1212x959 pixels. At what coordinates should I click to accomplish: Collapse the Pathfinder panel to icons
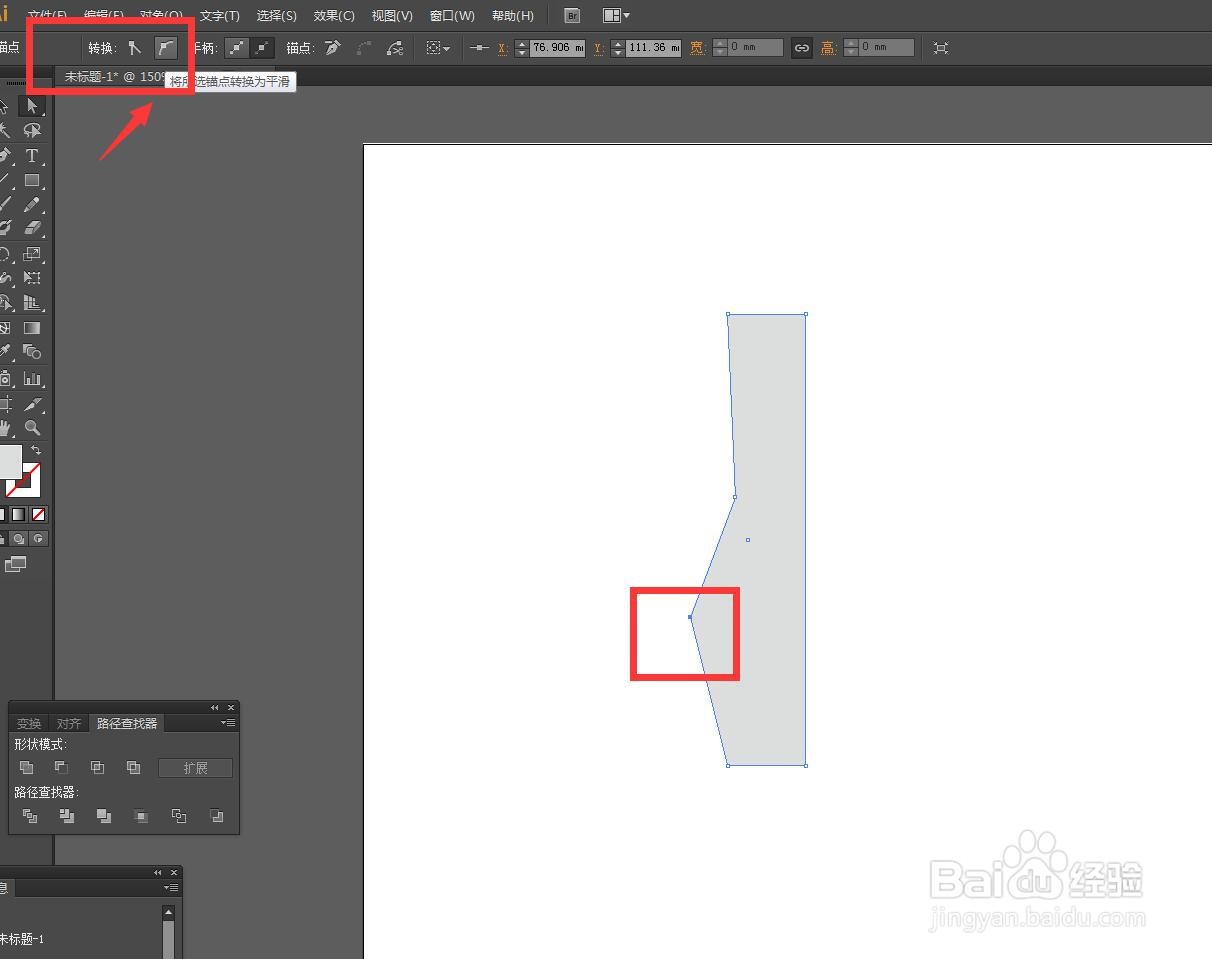214,707
